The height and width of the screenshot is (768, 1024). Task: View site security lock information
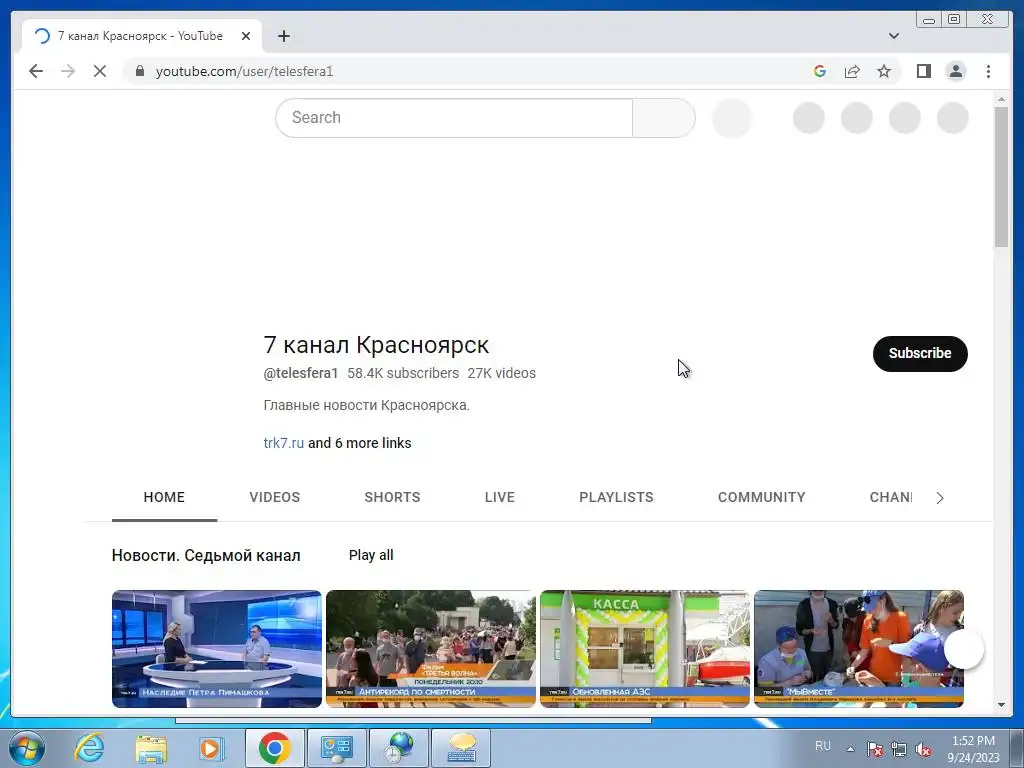coord(140,71)
